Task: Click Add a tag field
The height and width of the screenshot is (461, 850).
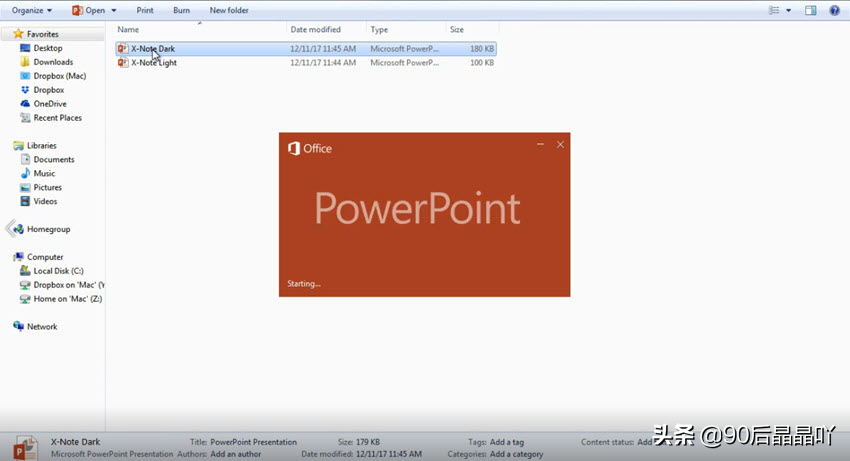Action: [507, 442]
